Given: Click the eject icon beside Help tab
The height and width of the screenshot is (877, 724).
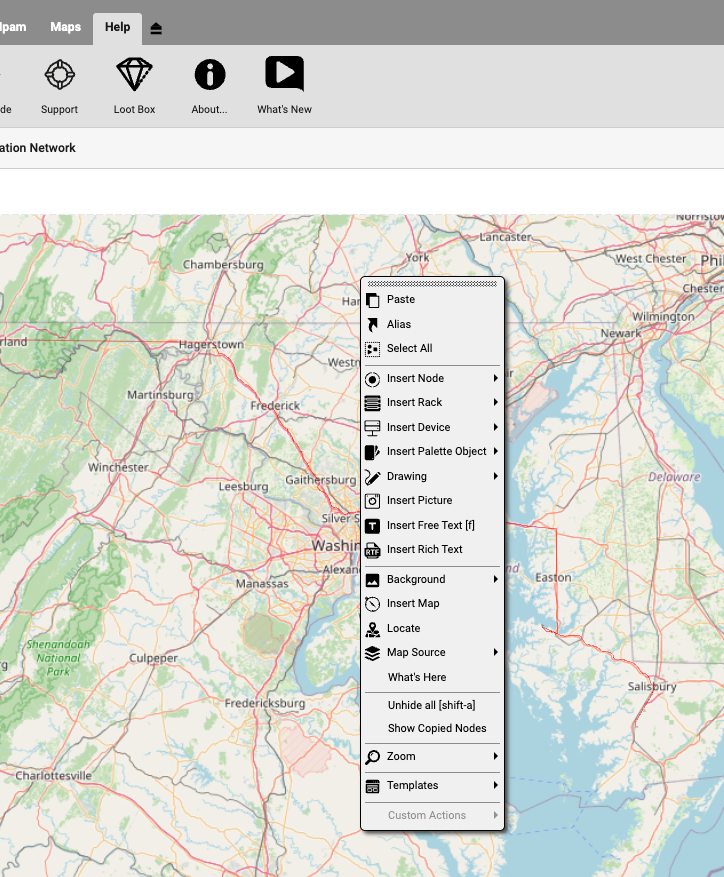Looking at the screenshot, I should (156, 28).
